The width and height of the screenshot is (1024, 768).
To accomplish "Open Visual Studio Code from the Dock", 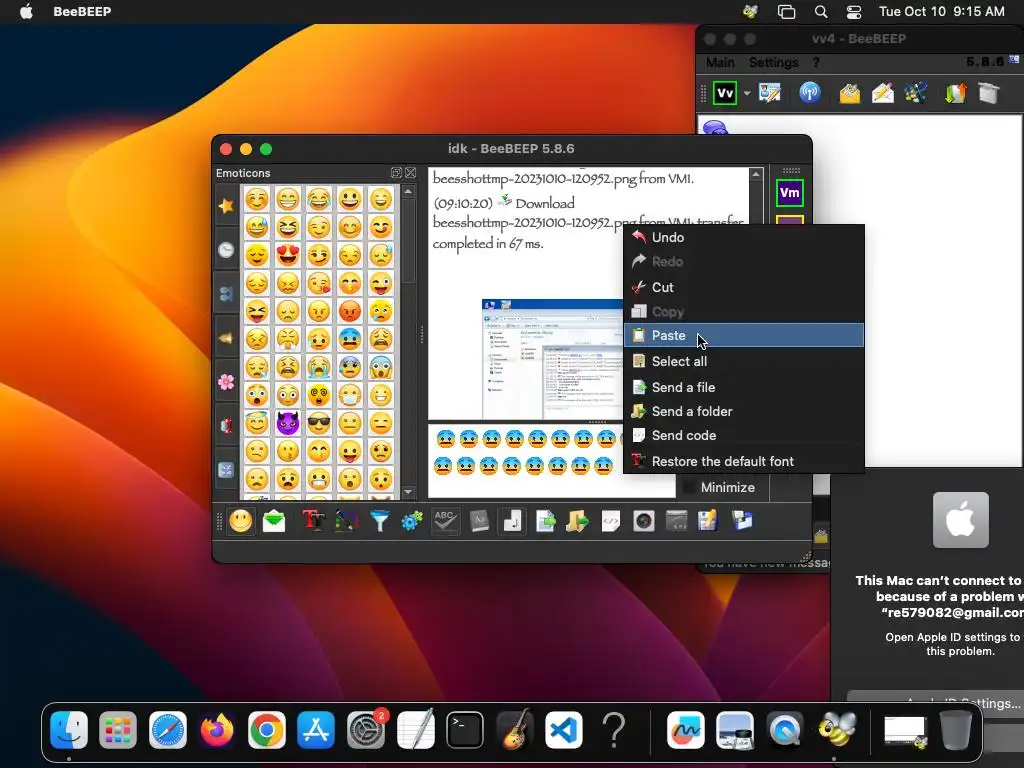I will (x=564, y=729).
